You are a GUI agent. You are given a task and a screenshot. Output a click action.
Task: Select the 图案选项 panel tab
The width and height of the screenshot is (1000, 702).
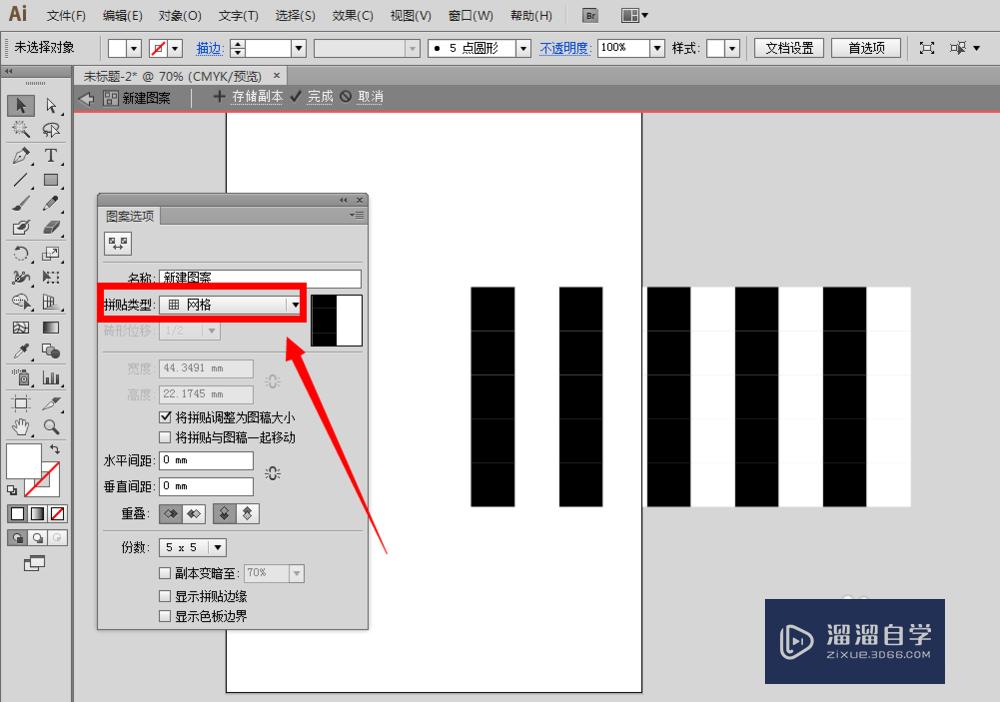coord(130,216)
